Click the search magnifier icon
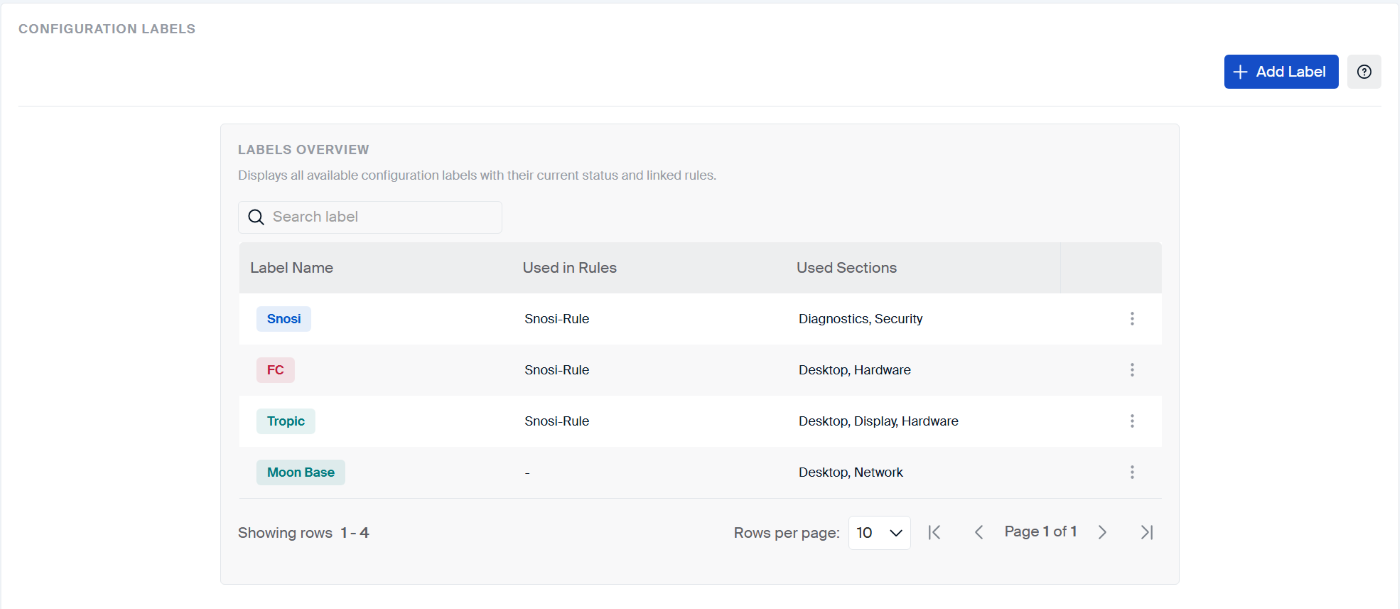1400x609 pixels. tap(256, 217)
